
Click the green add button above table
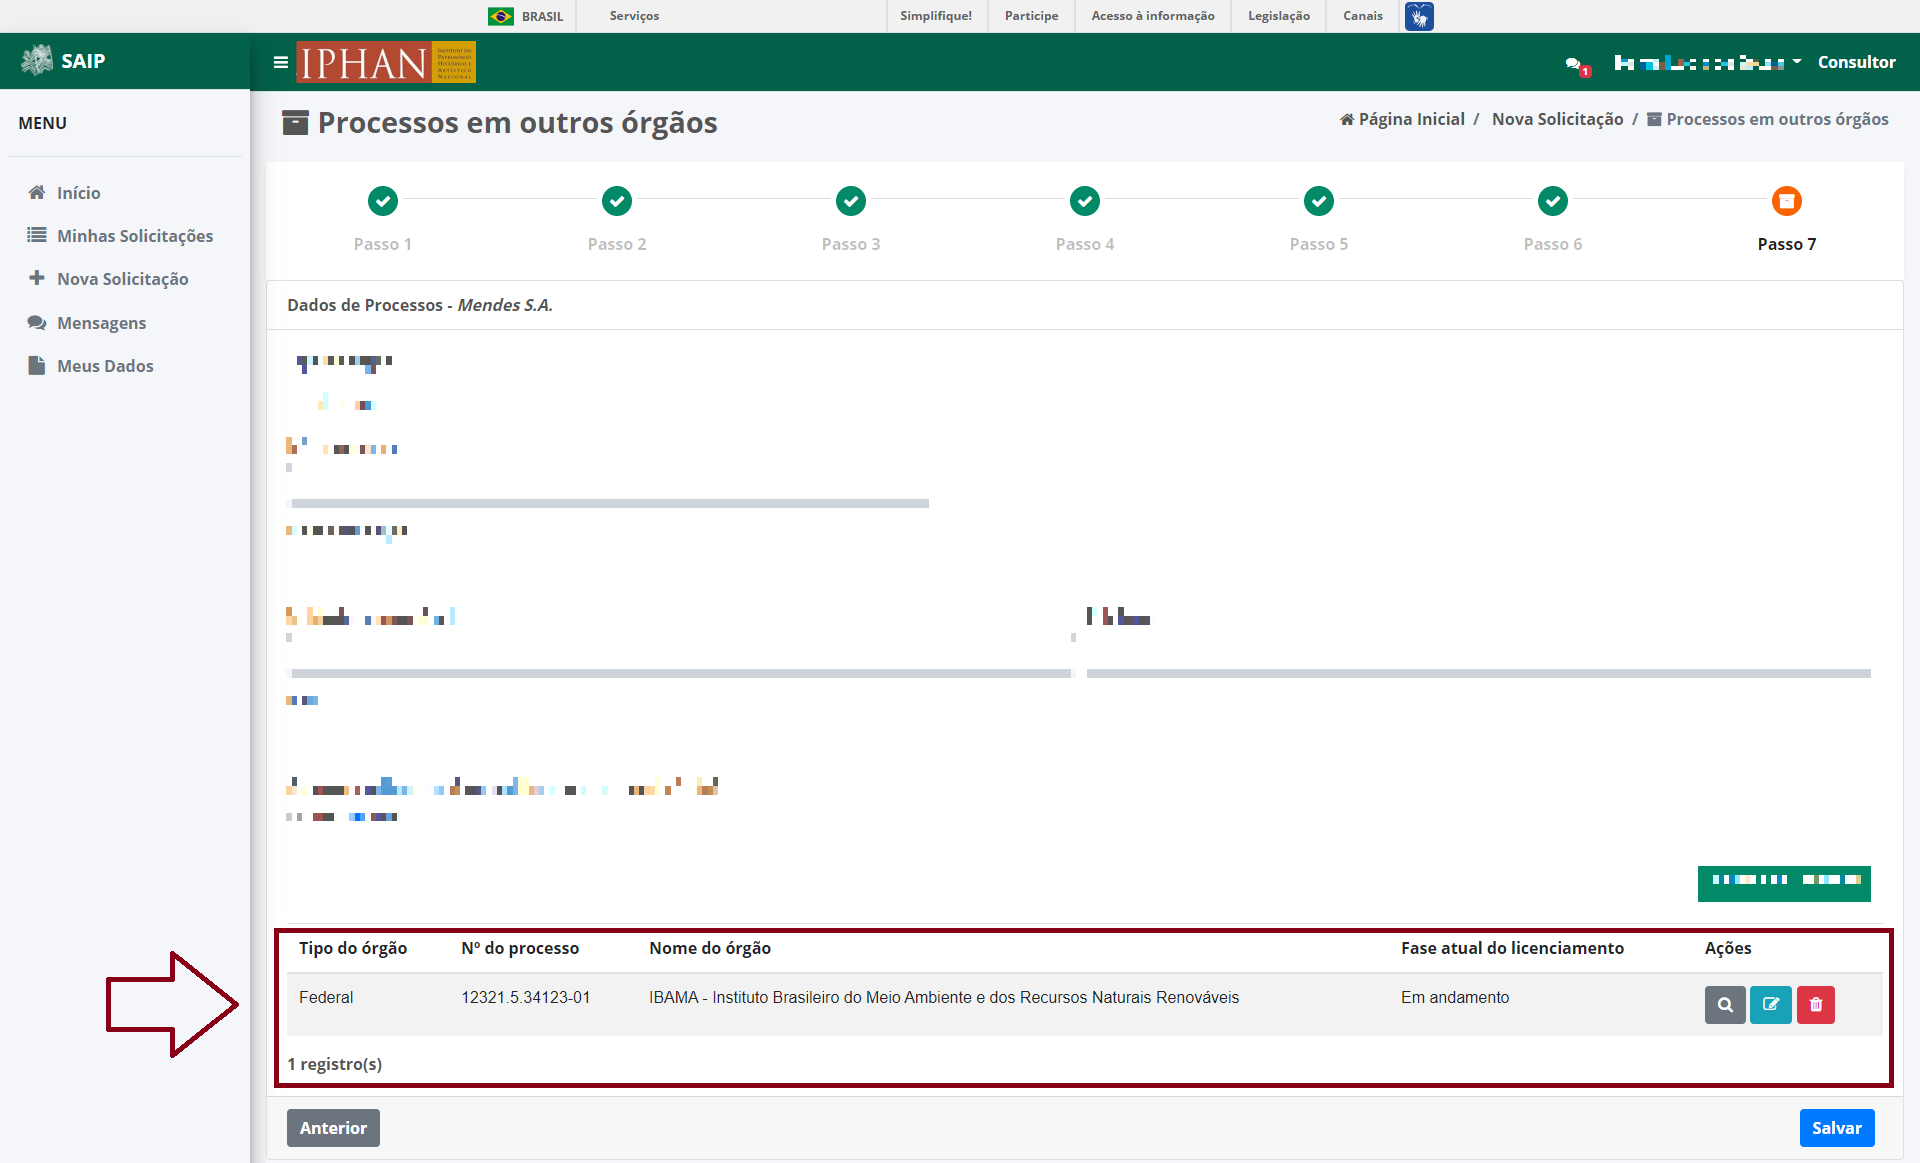(x=1784, y=884)
